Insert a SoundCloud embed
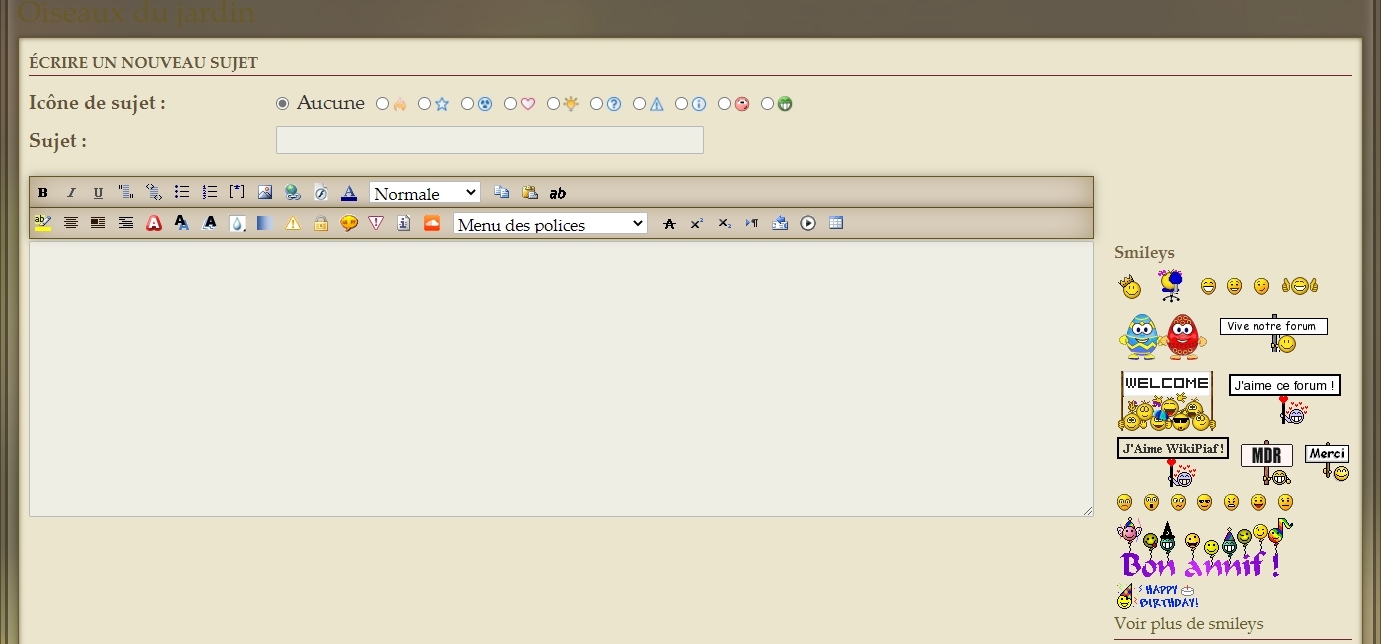 (x=432, y=223)
